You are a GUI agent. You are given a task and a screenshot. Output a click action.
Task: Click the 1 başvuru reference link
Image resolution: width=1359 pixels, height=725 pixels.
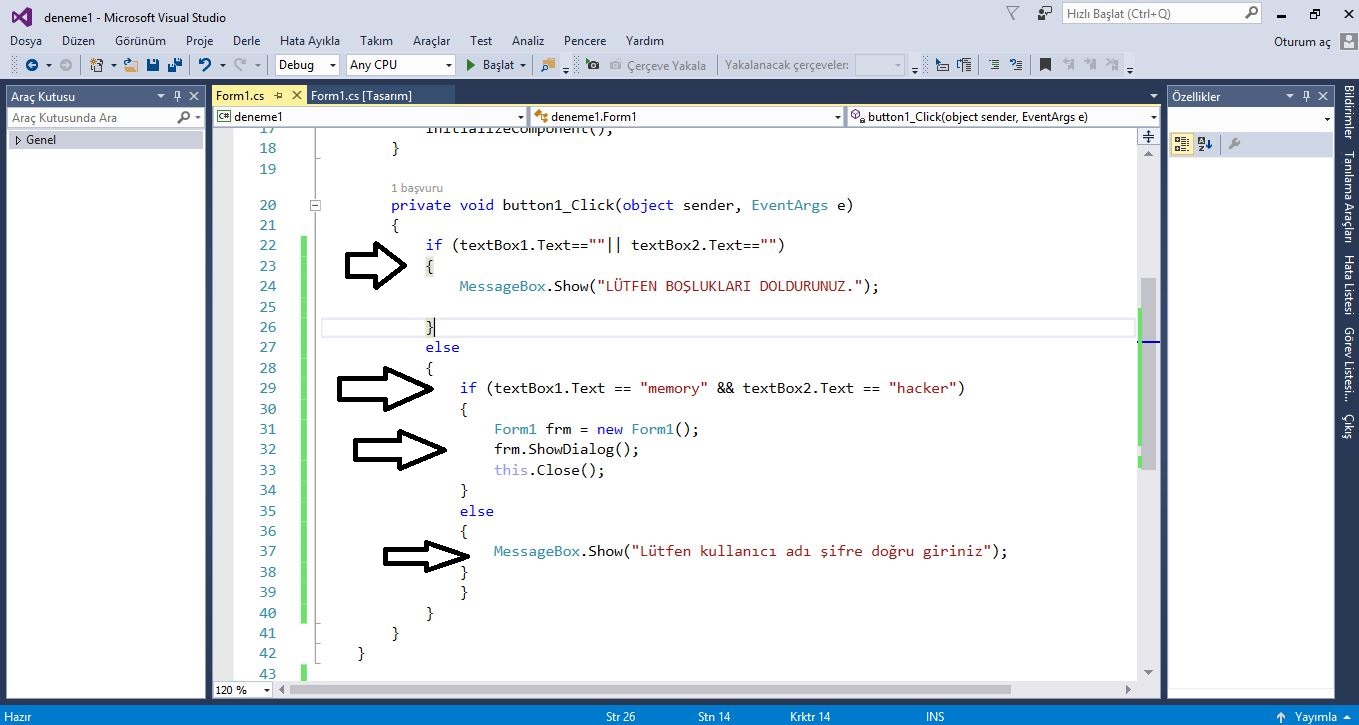[417, 188]
